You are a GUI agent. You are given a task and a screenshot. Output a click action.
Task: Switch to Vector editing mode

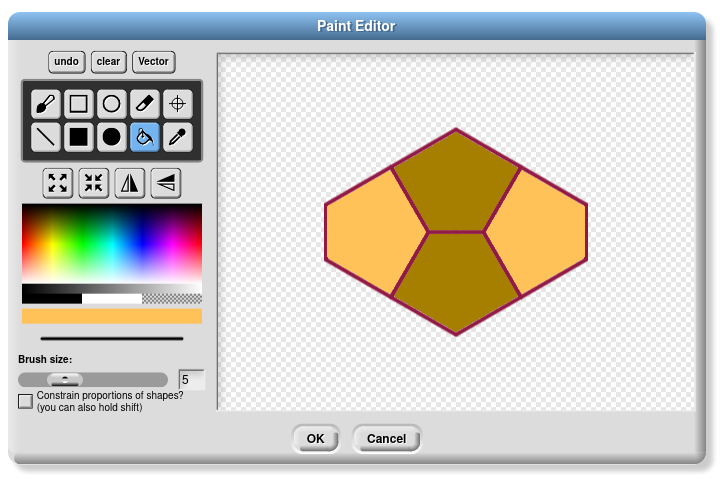click(x=153, y=62)
